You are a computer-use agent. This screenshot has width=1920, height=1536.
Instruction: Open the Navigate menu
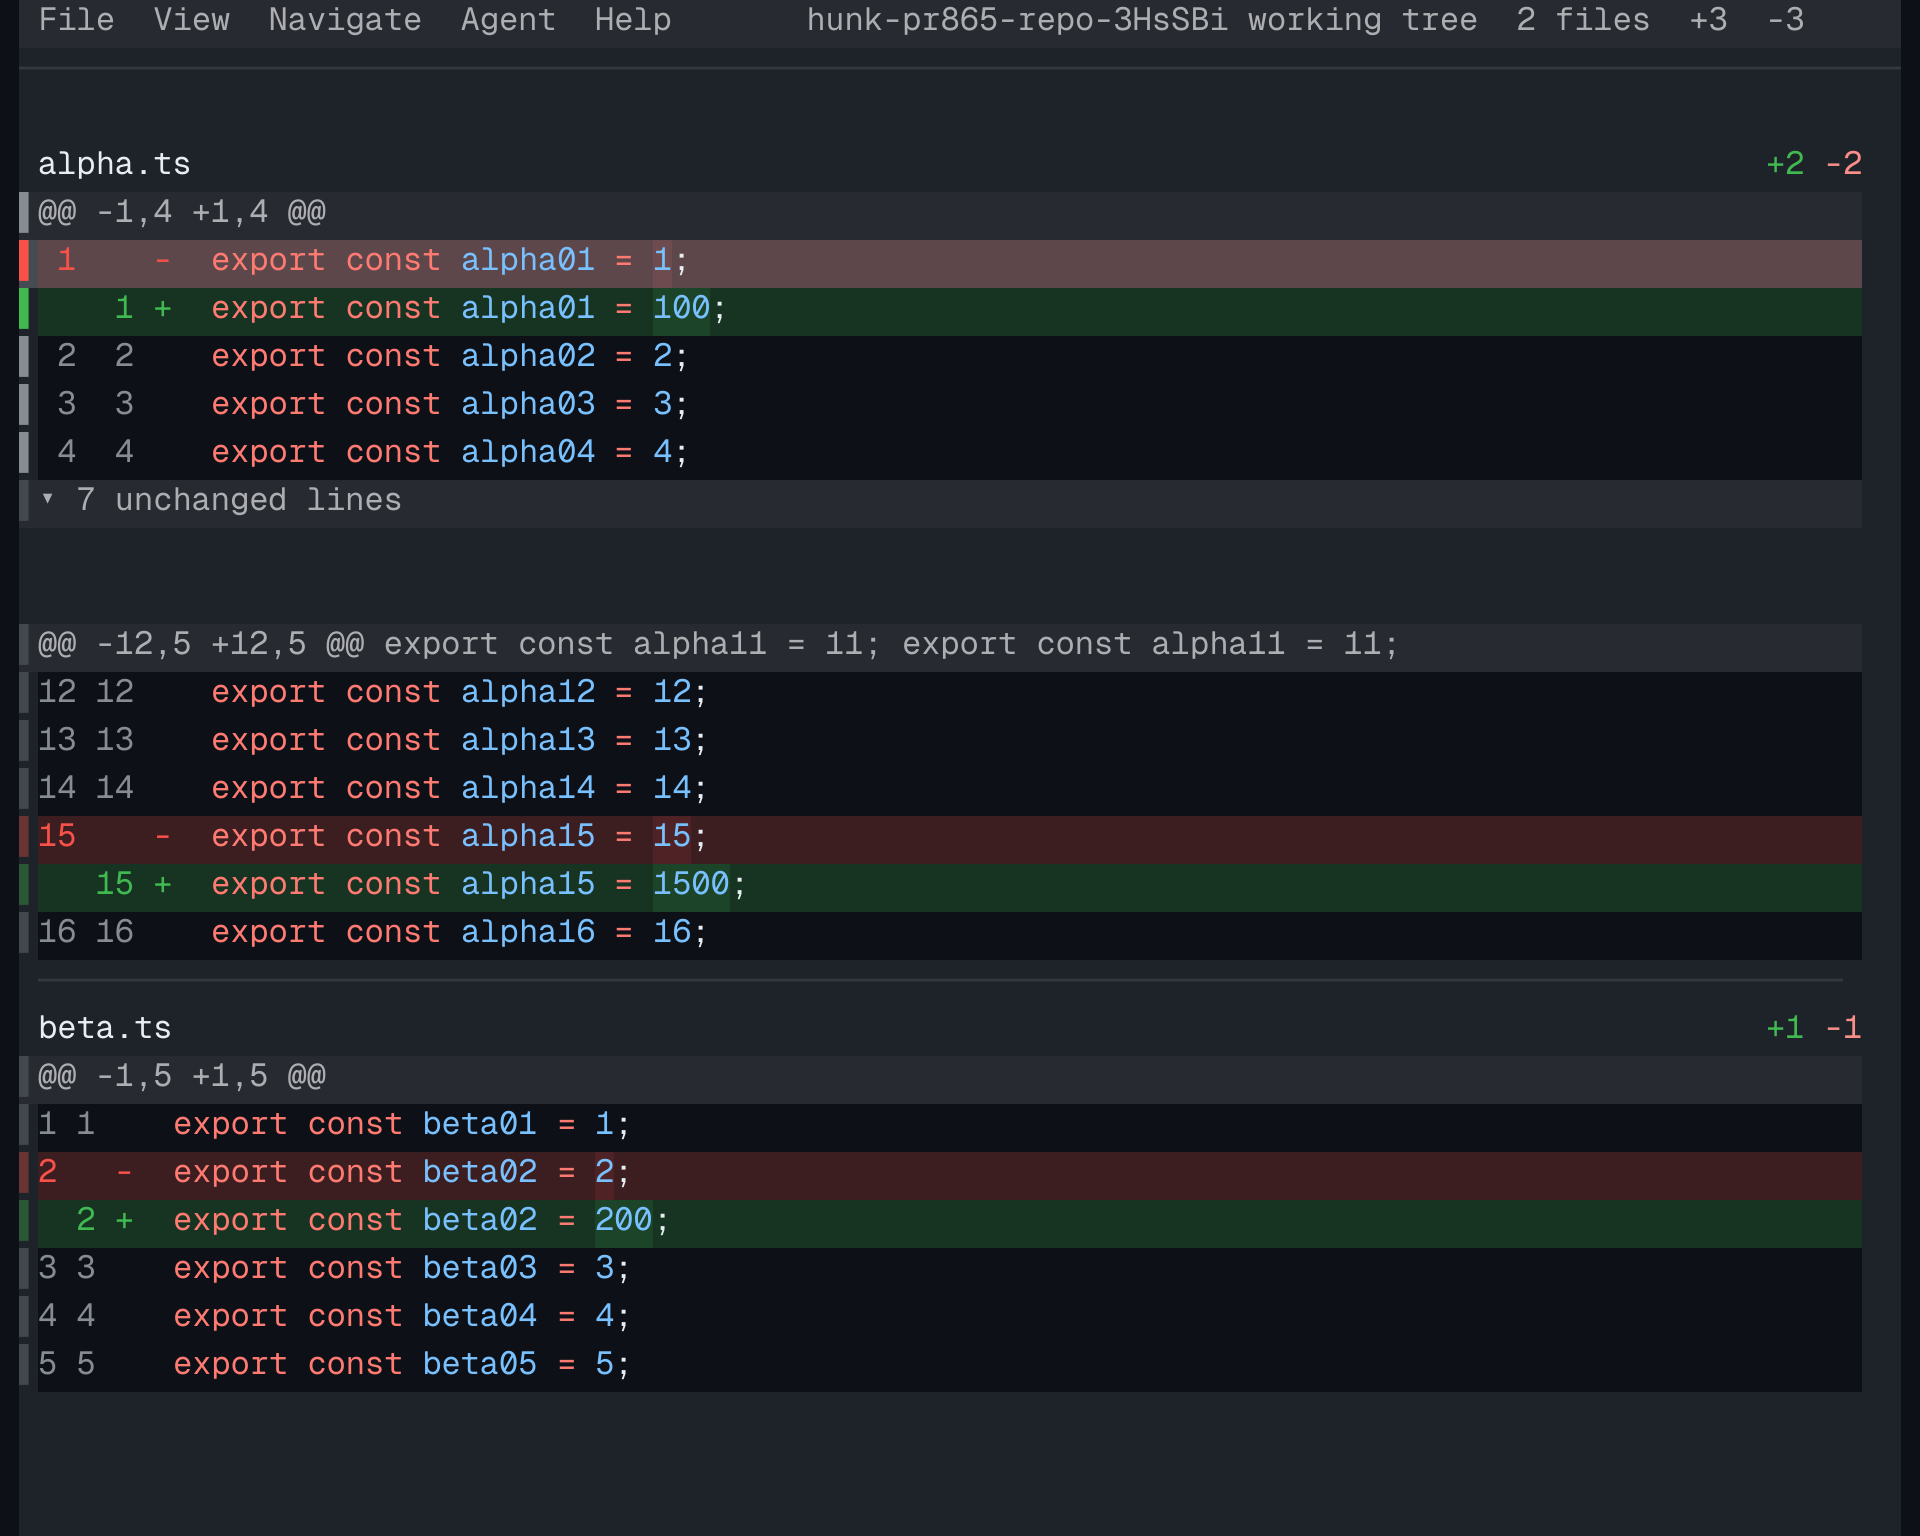(x=345, y=20)
